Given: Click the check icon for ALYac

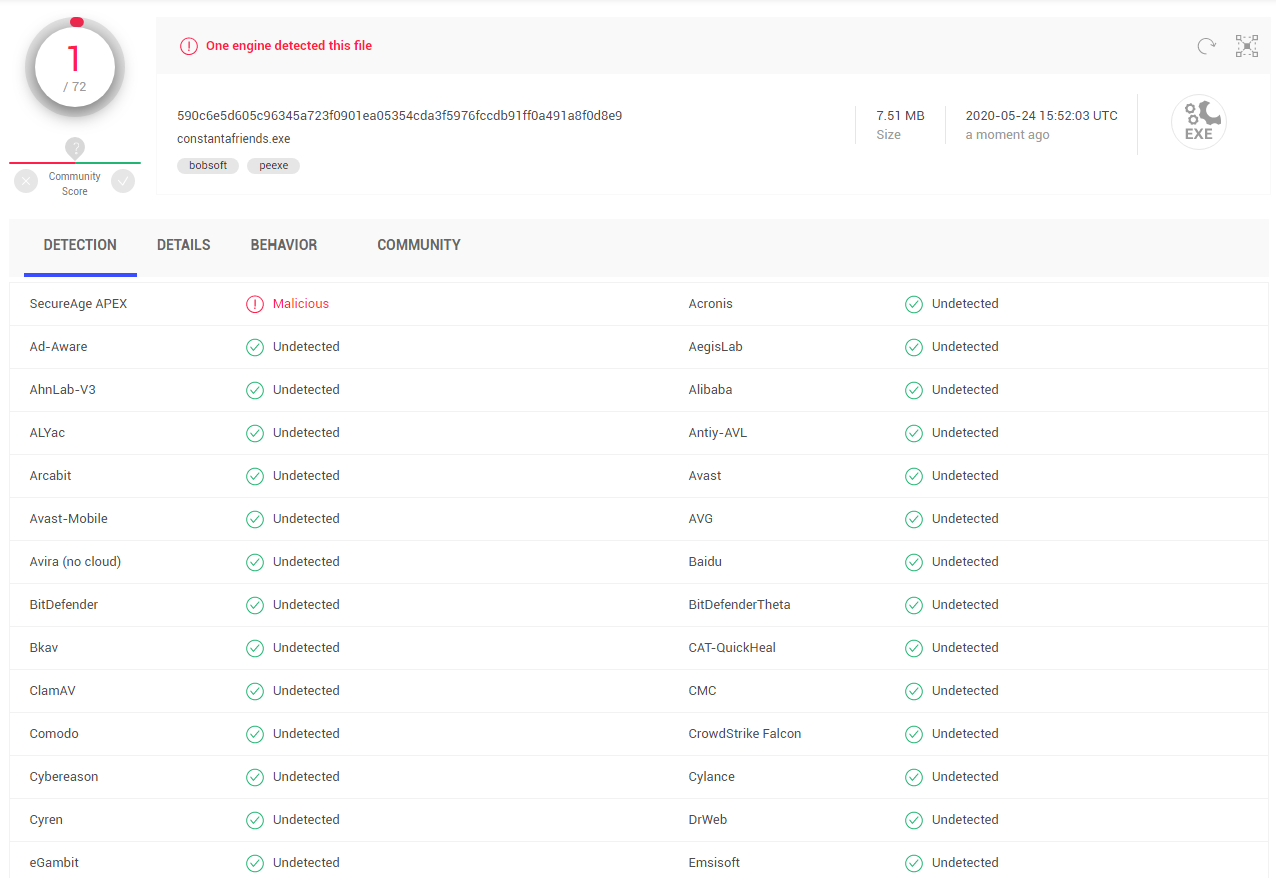Looking at the screenshot, I should click(255, 433).
